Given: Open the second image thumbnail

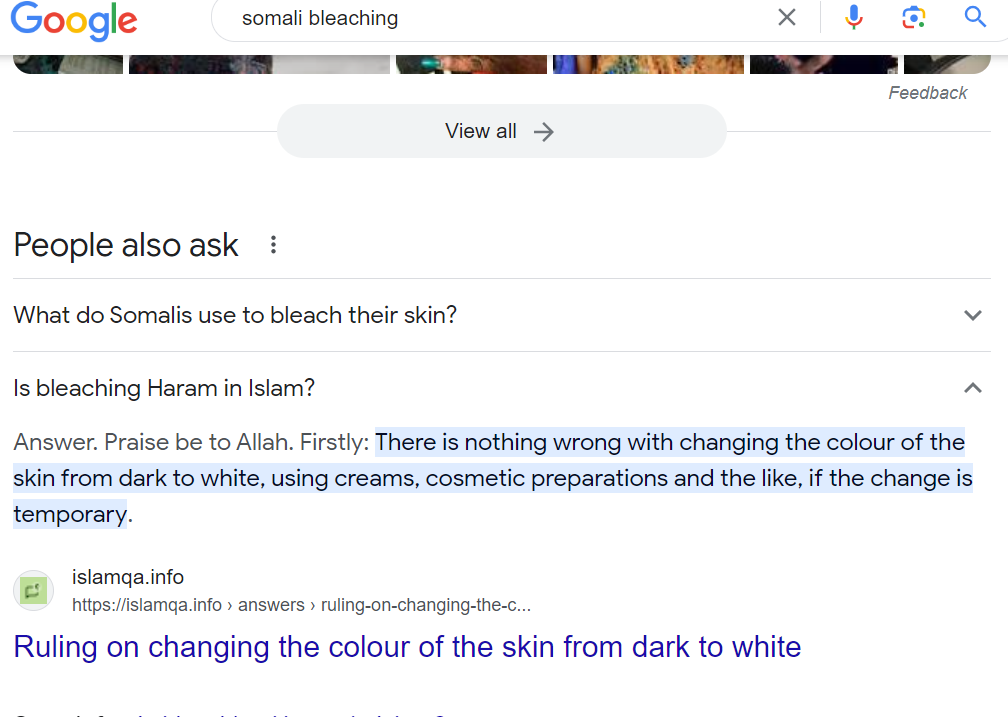Looking at the screenshot, I should (x=259, y=64).
